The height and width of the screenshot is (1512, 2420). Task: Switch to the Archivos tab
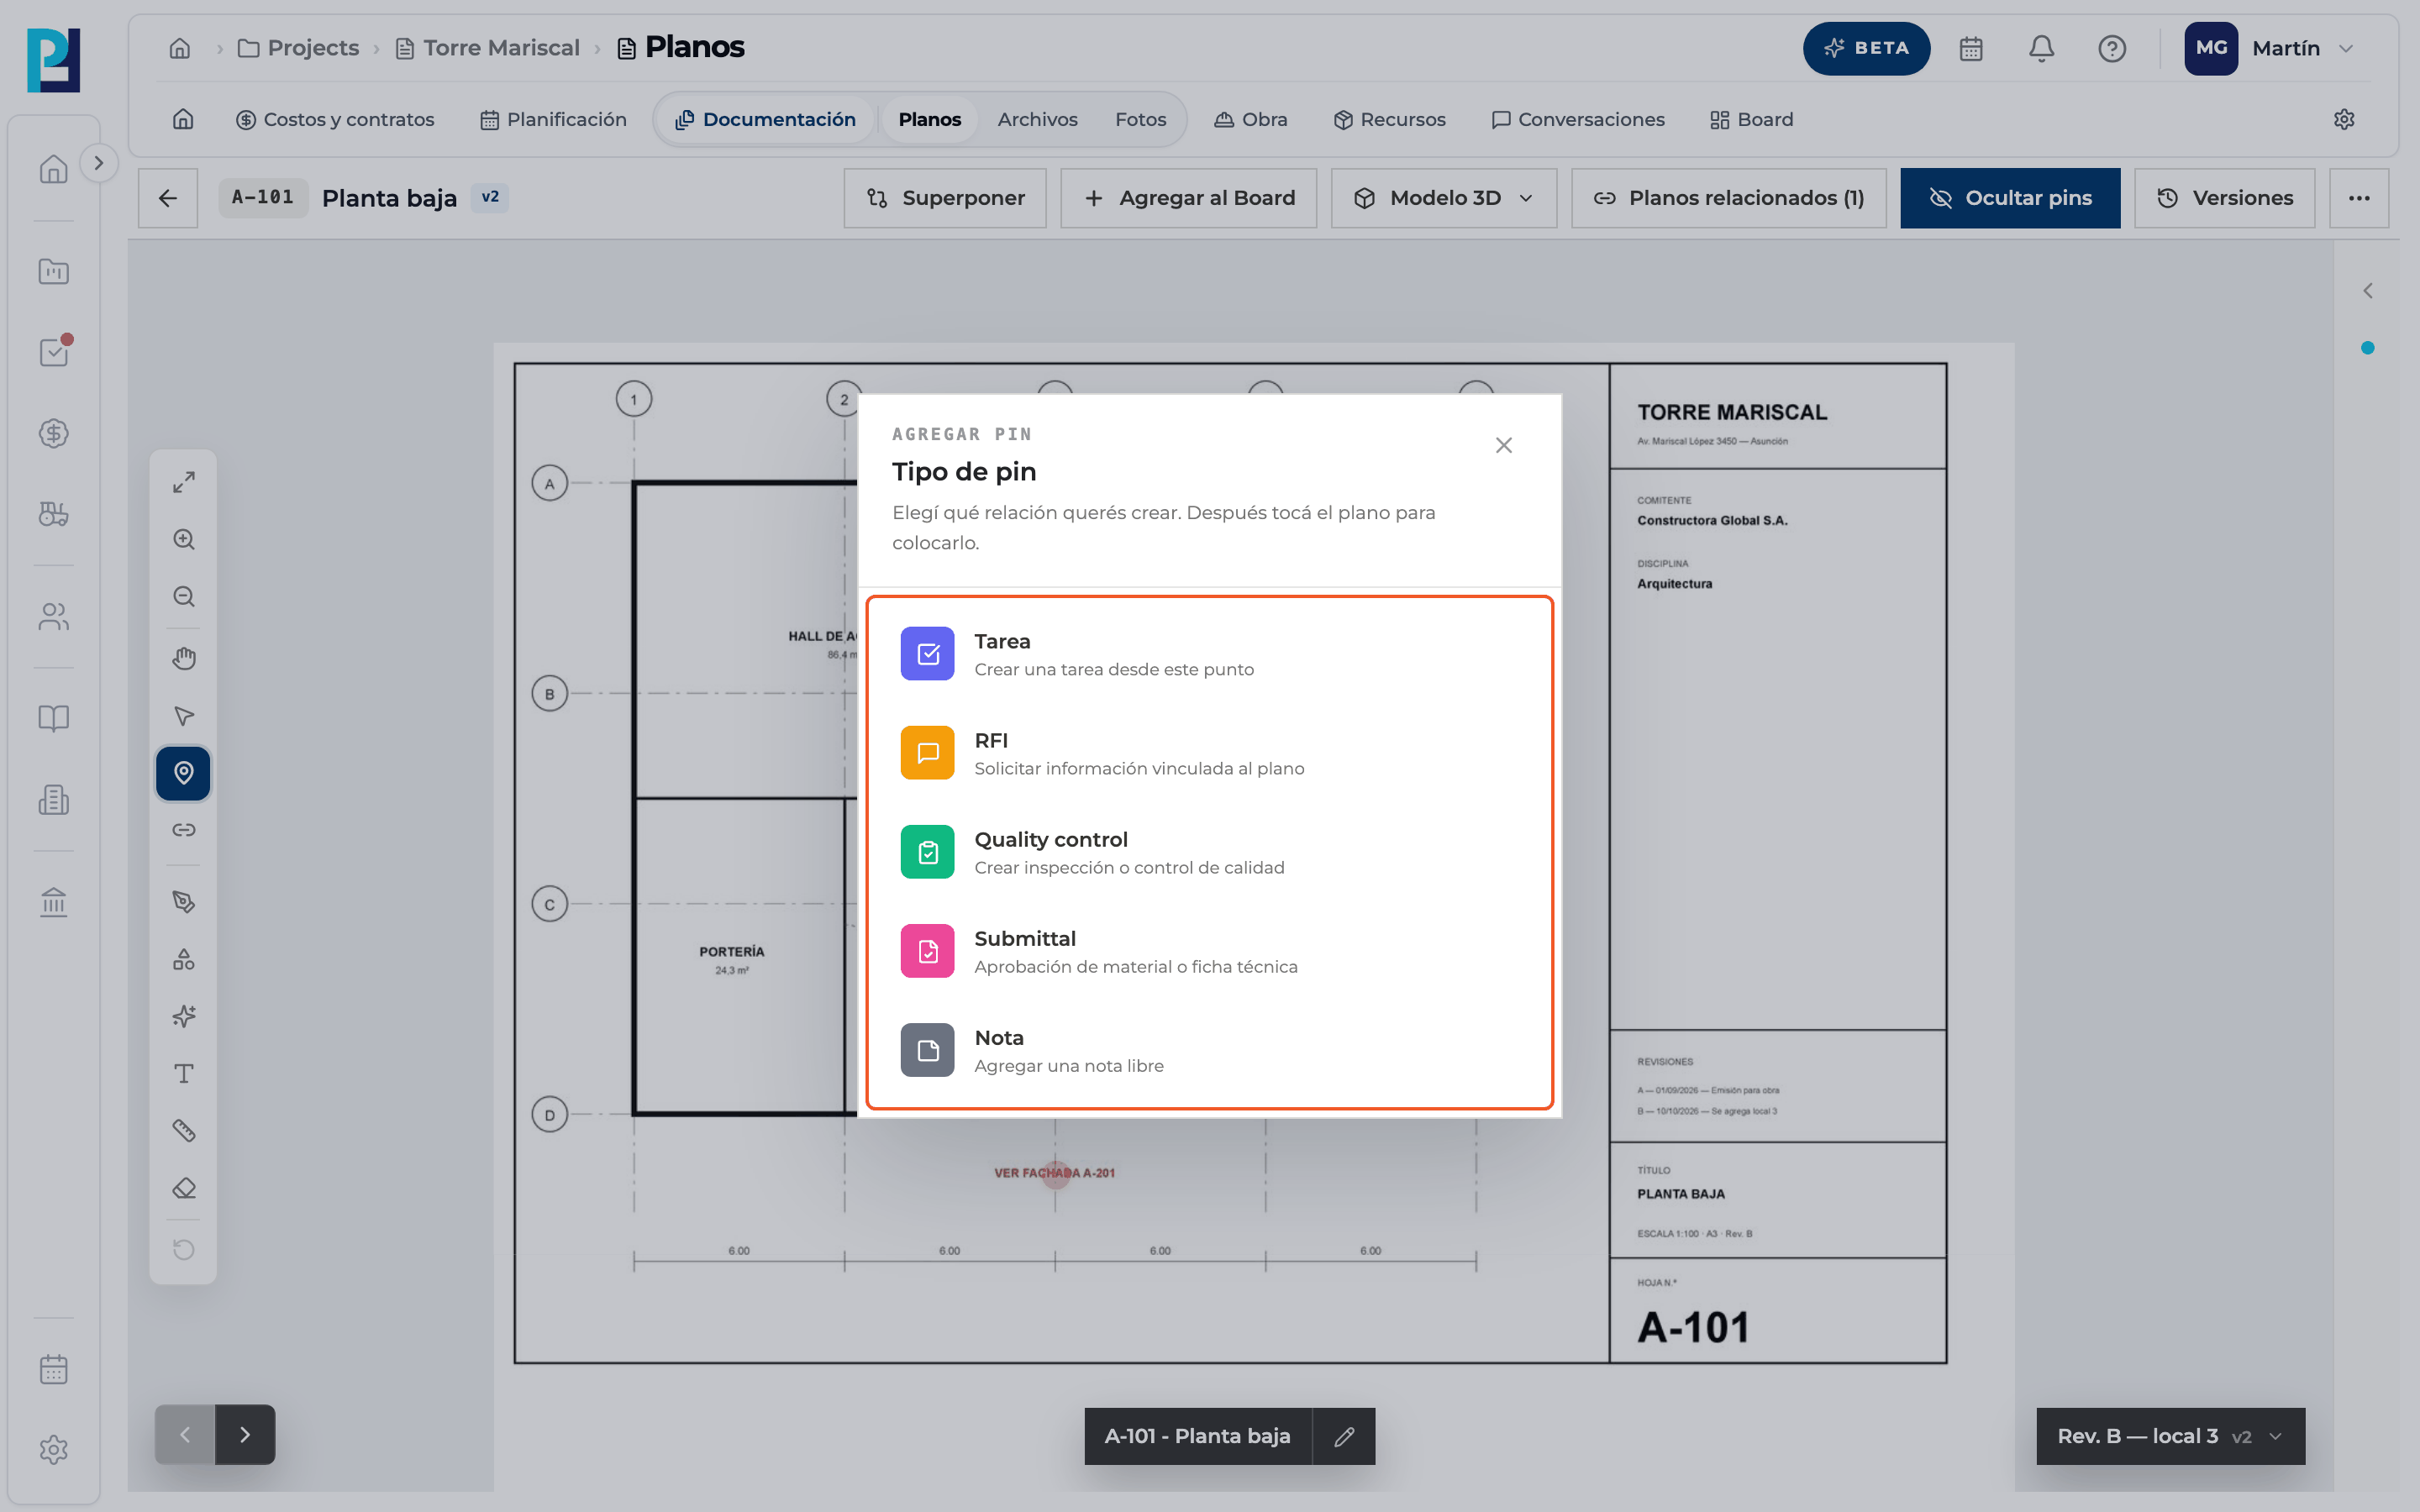1037,119
